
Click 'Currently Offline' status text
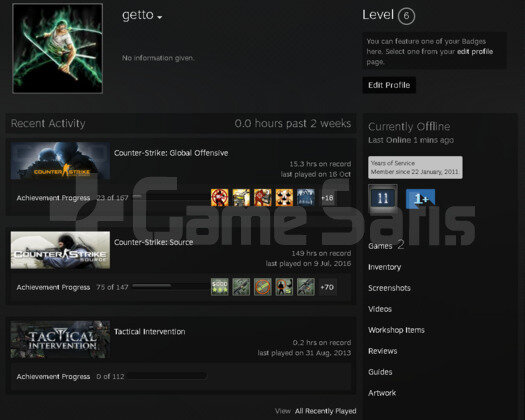409,127
